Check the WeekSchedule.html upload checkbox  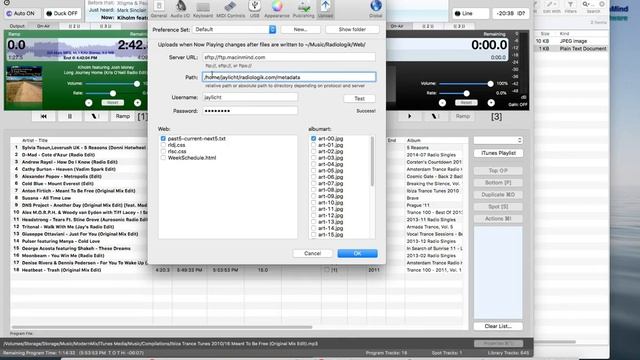[x=163, y=158]
